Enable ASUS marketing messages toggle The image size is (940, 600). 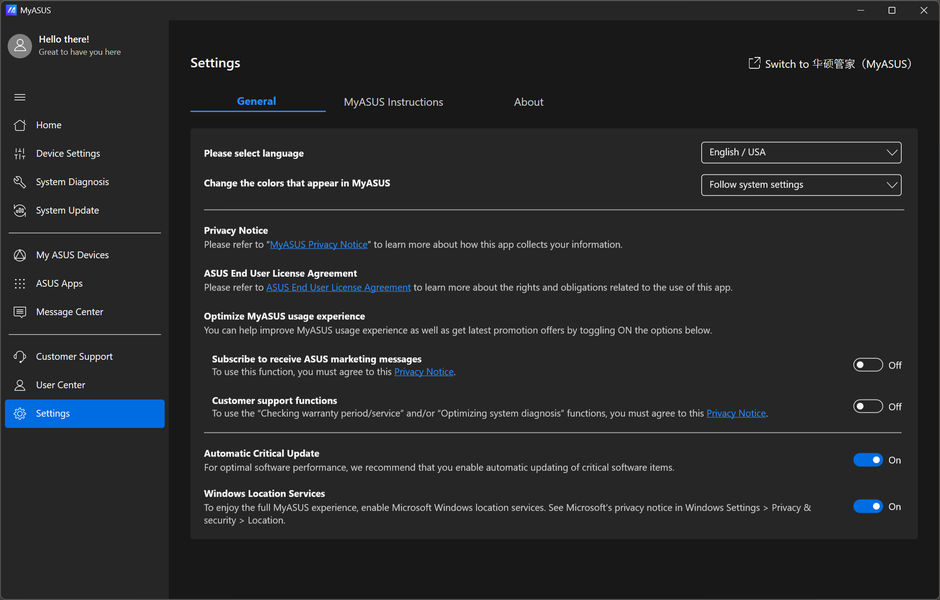[x=867, y=365]
